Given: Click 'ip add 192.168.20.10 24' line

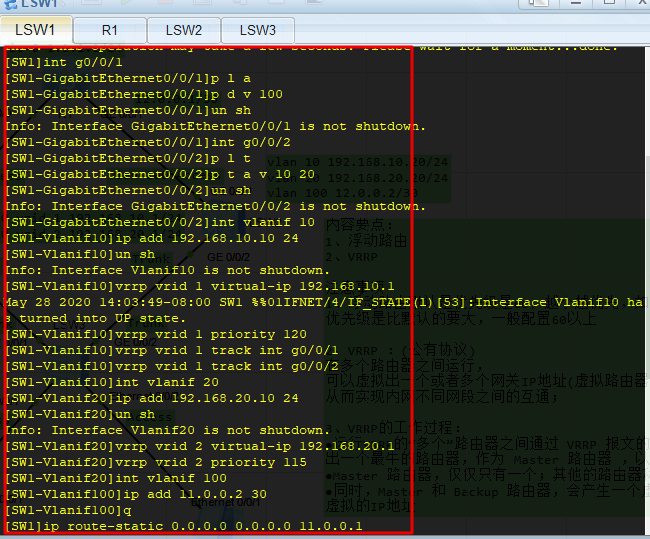Looking at the screenshot, I should 152,398.
